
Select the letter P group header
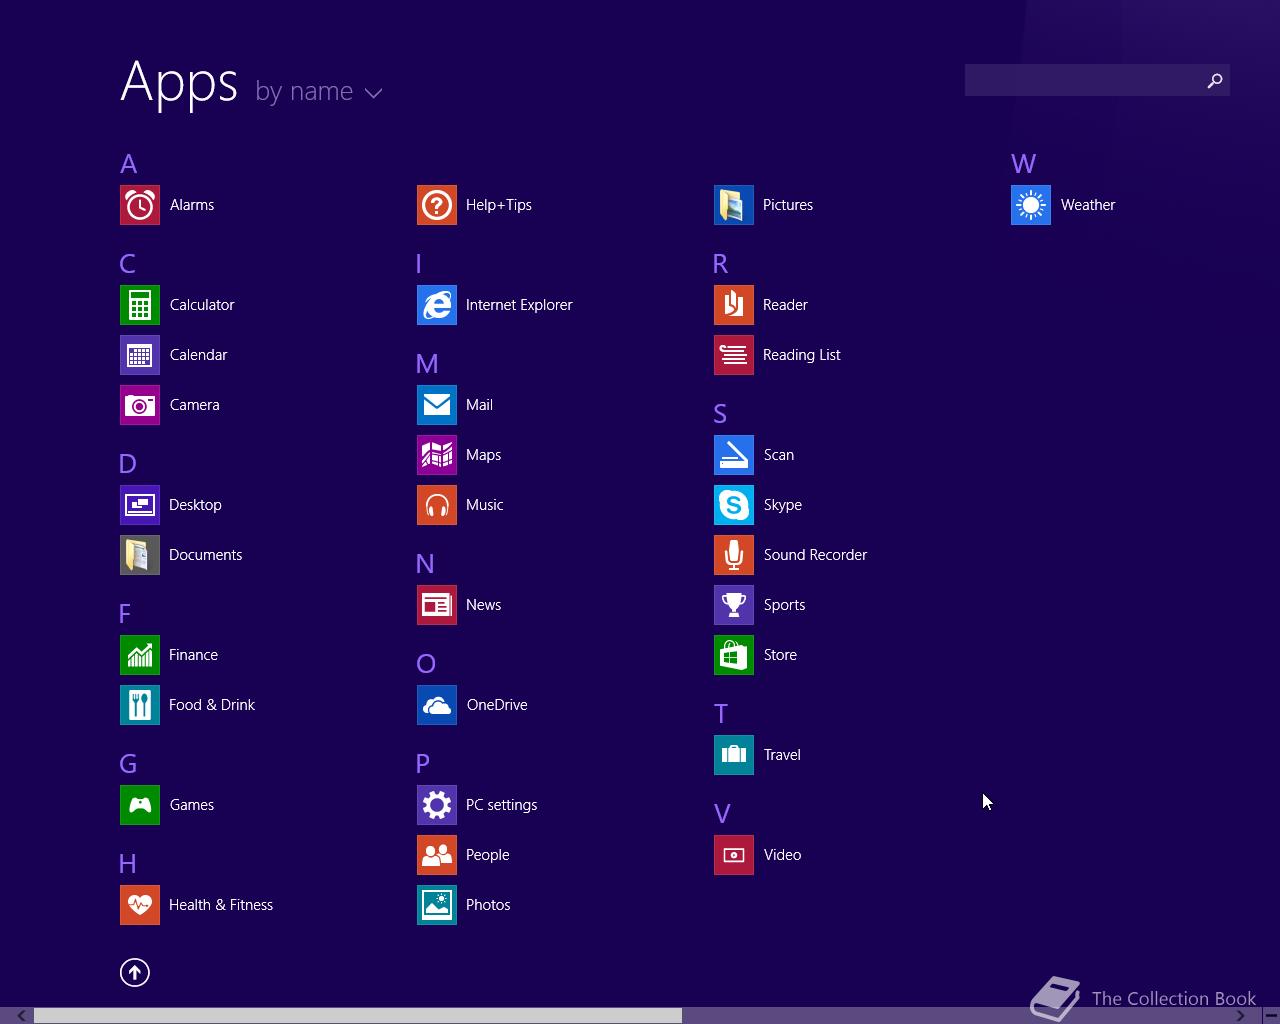(x=423, y=764)
